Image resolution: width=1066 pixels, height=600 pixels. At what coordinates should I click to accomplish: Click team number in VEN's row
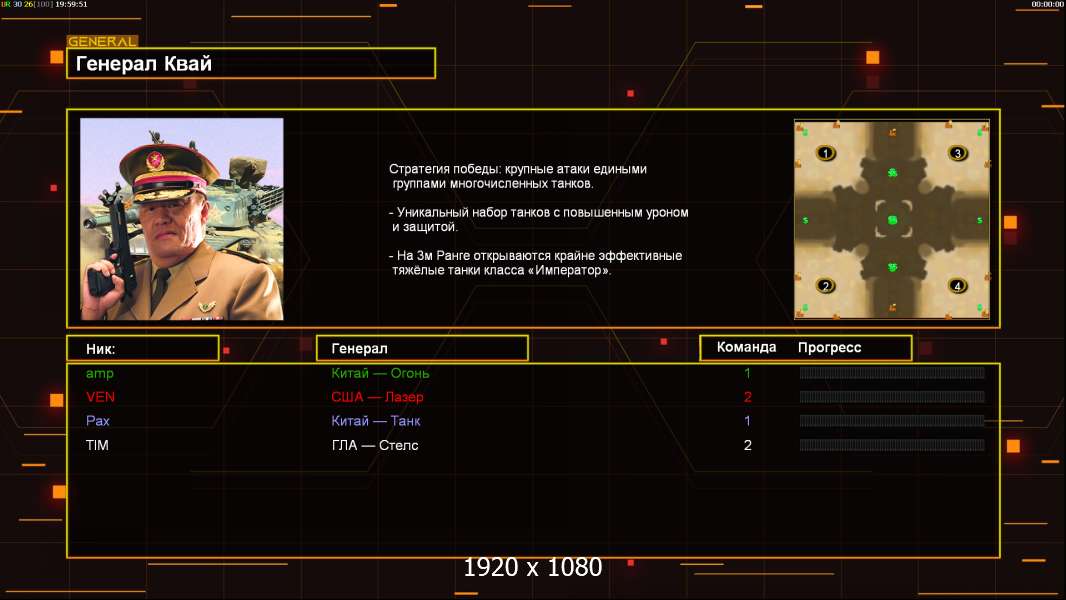[x=747, y=397]
